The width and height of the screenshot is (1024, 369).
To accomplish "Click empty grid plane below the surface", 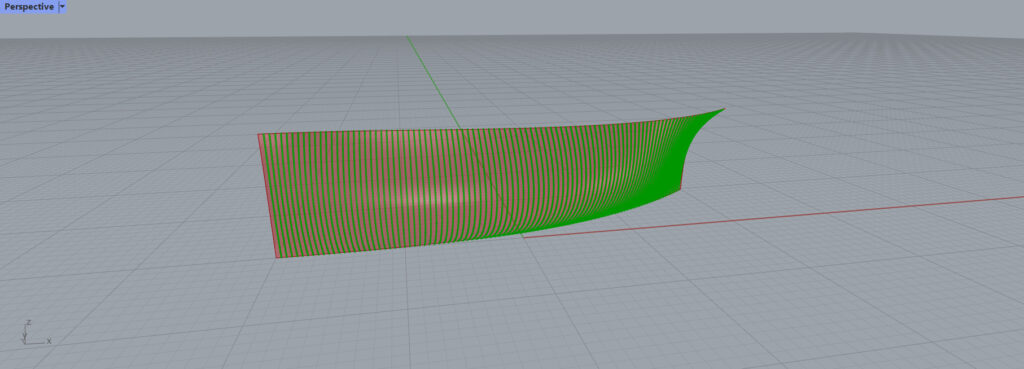I will [457, 307].
